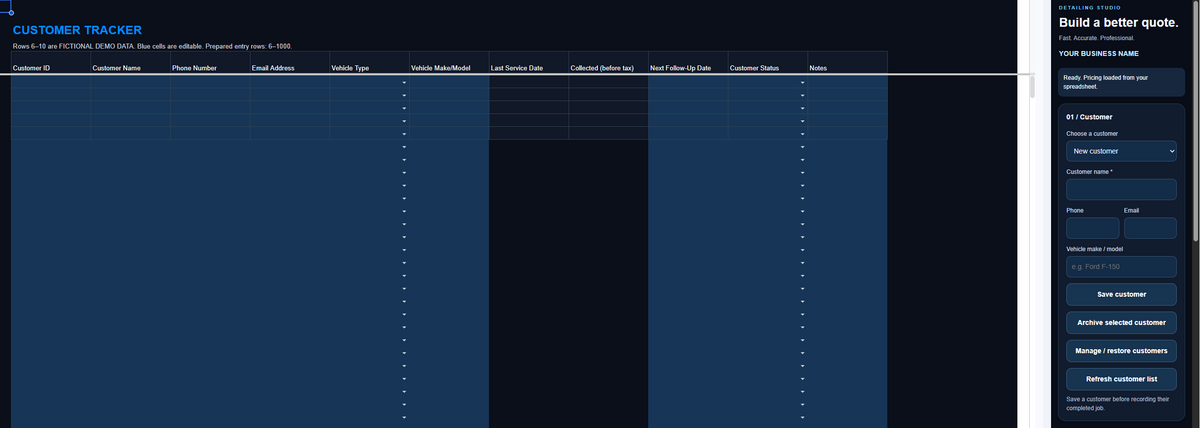Click Archive selected customer button
The image size is (1200, 428).
1121,323
